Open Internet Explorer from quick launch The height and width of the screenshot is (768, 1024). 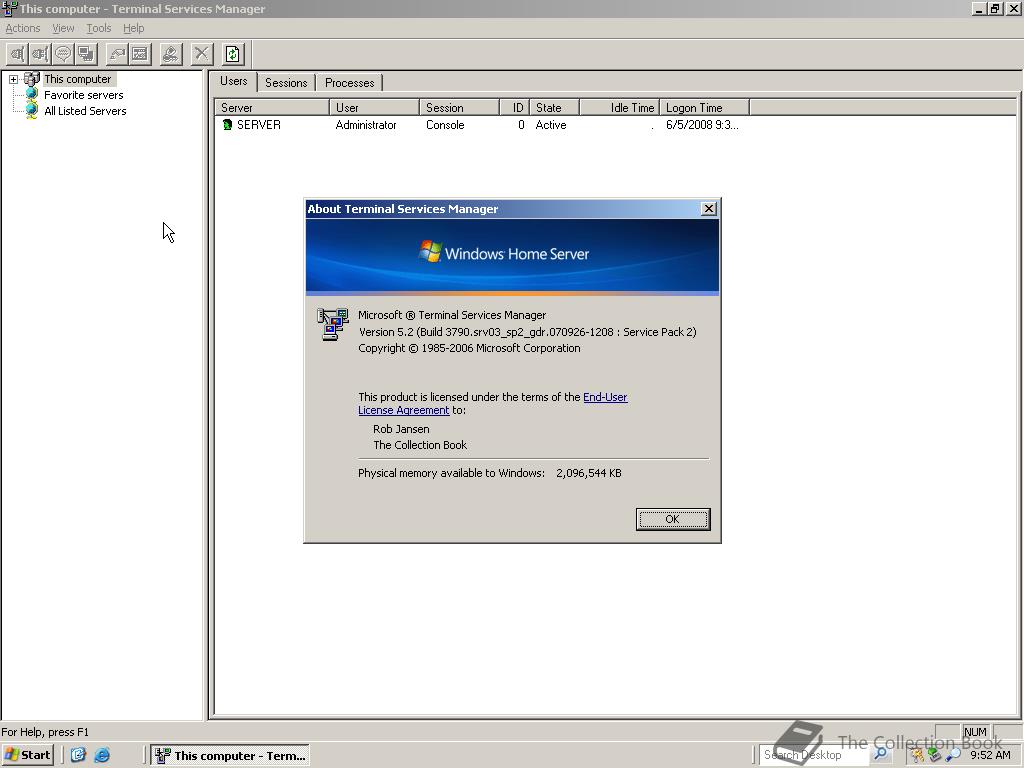coord(102,756)
